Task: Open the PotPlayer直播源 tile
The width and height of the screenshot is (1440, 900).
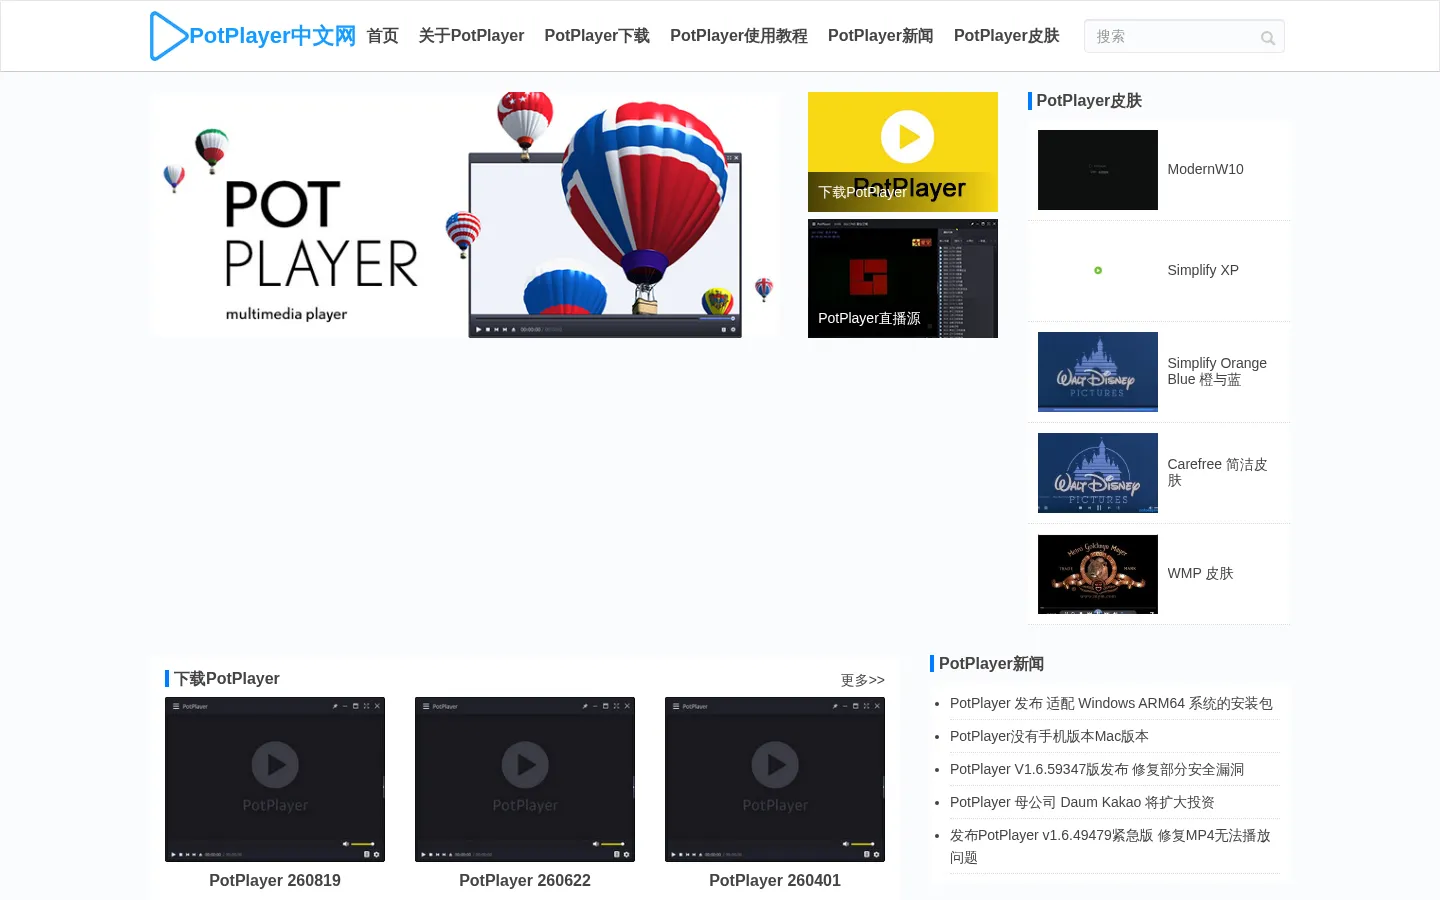Action: pos(903,279)
